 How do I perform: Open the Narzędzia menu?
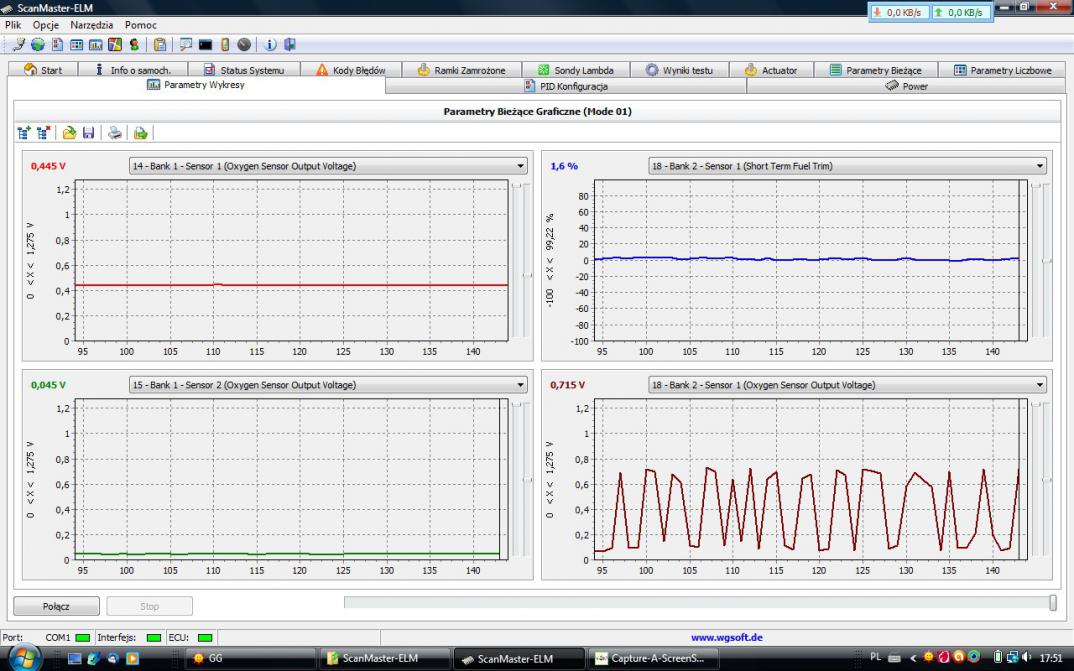pyautogui.click(x=91, y=24)
